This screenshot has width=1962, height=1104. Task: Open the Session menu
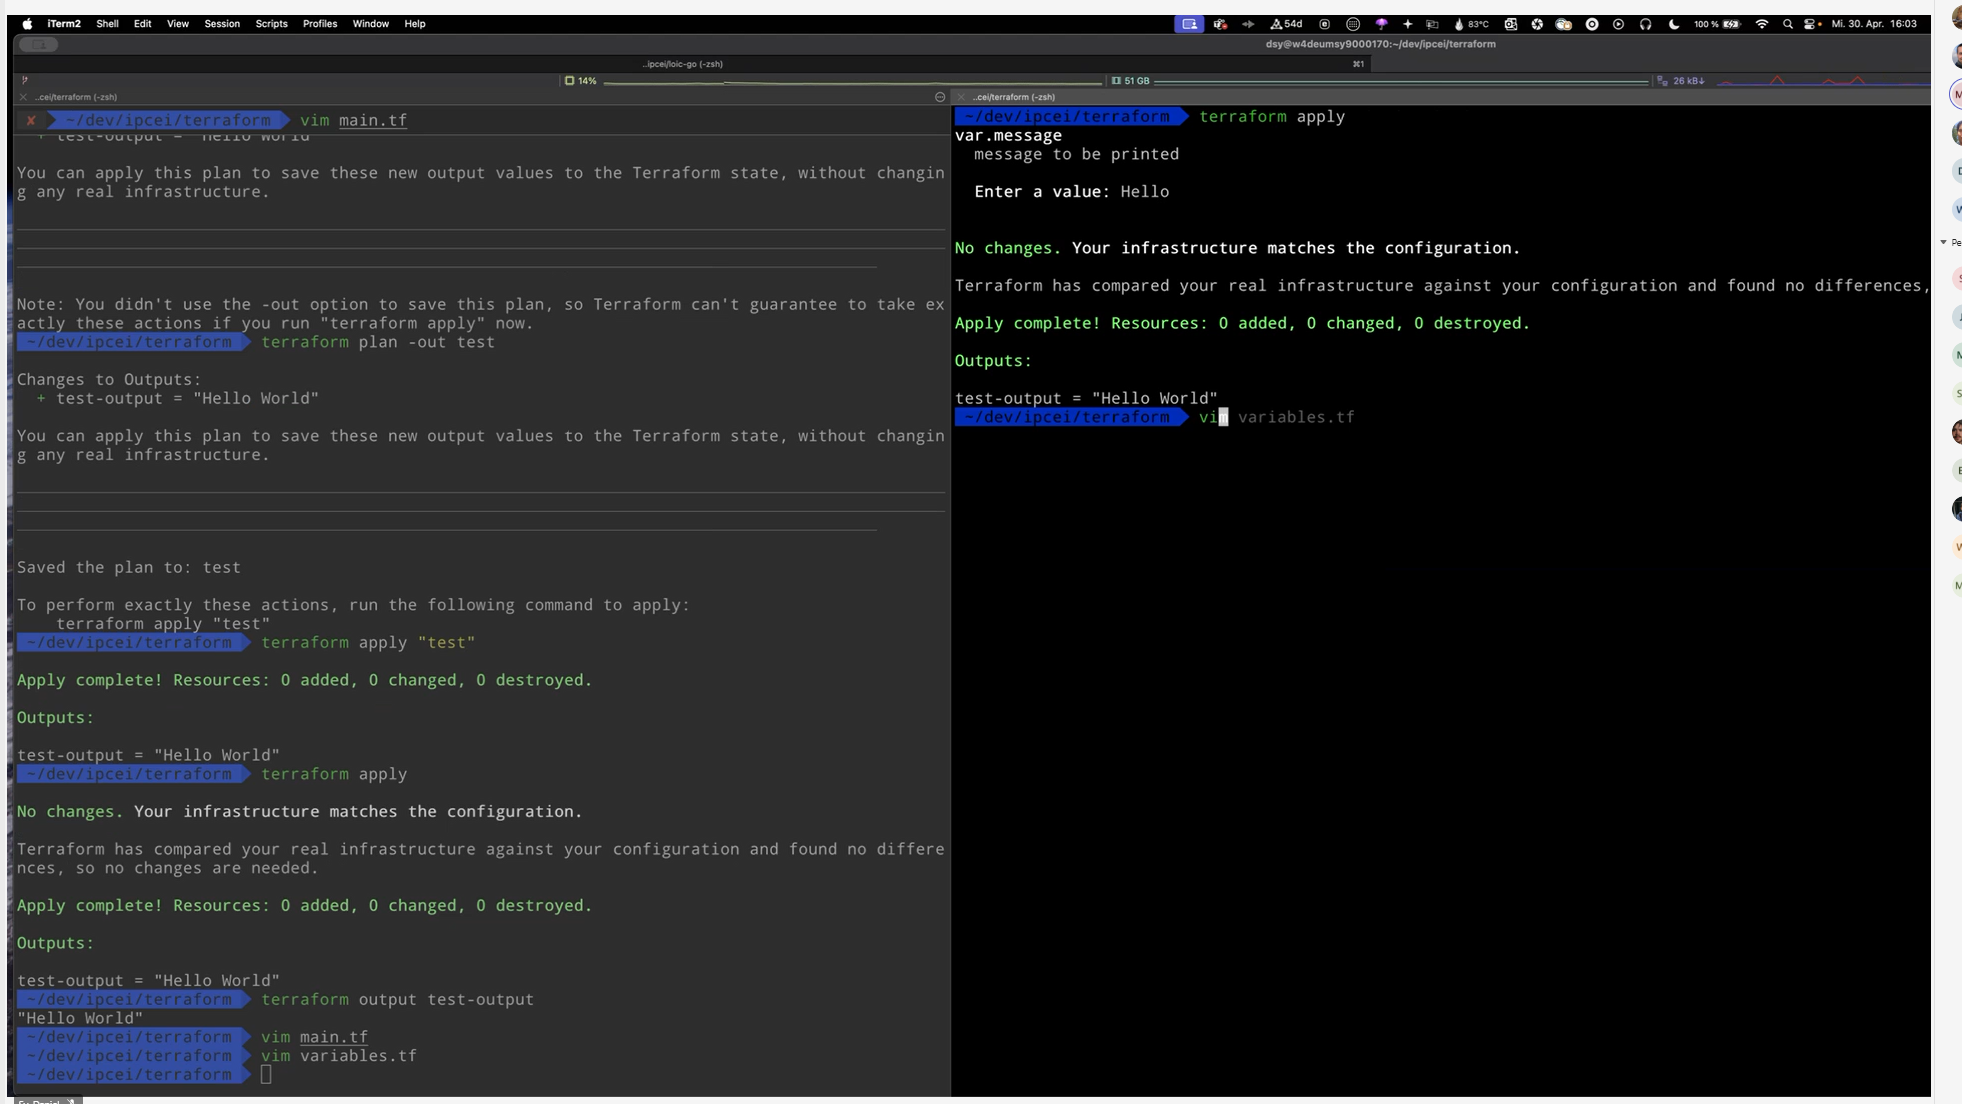(222, 24)
